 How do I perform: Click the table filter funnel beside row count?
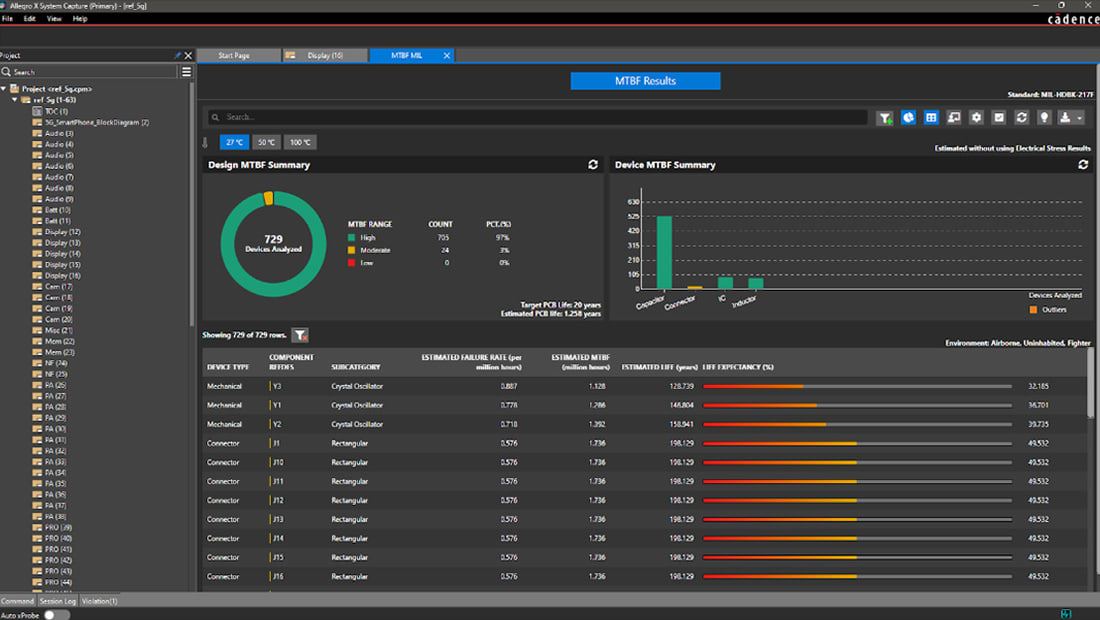(x=300, y=335)
